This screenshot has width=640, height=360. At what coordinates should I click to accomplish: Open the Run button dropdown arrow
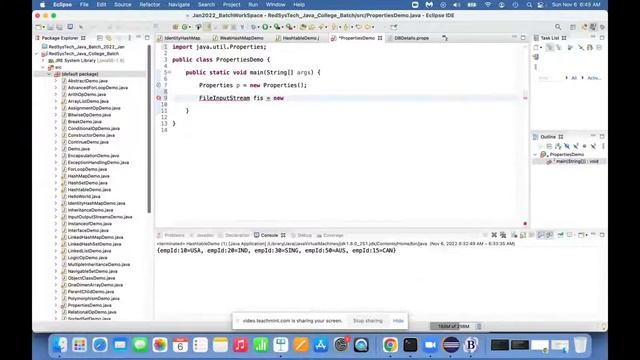click(x=271, y=27)
